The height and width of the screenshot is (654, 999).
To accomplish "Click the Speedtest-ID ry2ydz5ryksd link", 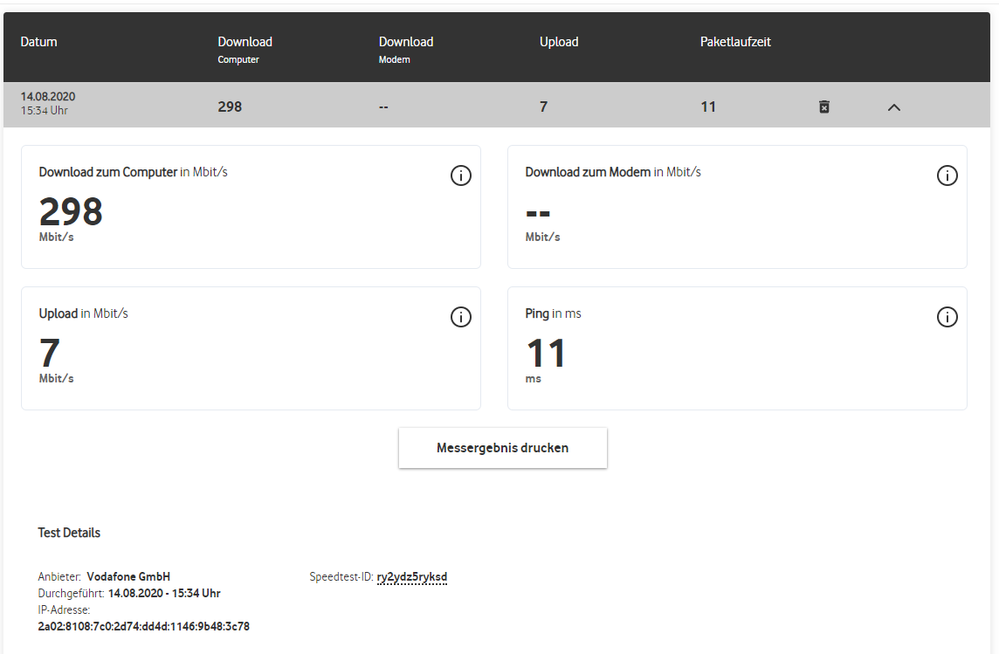I will [411, 577].
